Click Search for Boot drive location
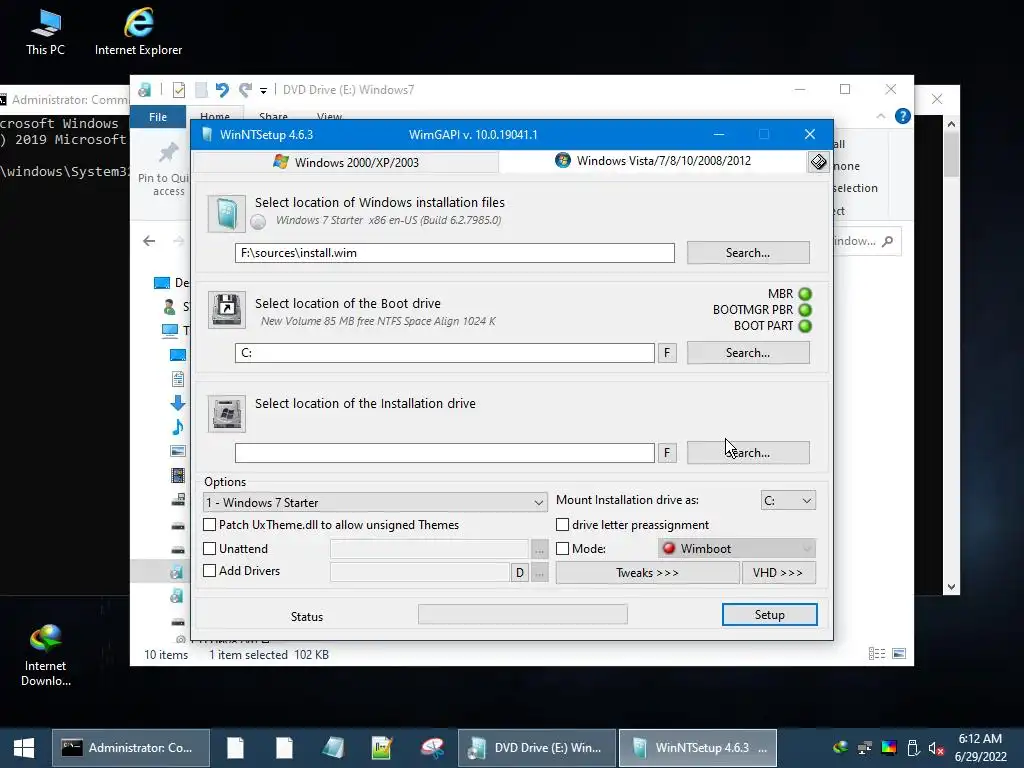This screenshot has height=768, width=1024. point(748,353)
